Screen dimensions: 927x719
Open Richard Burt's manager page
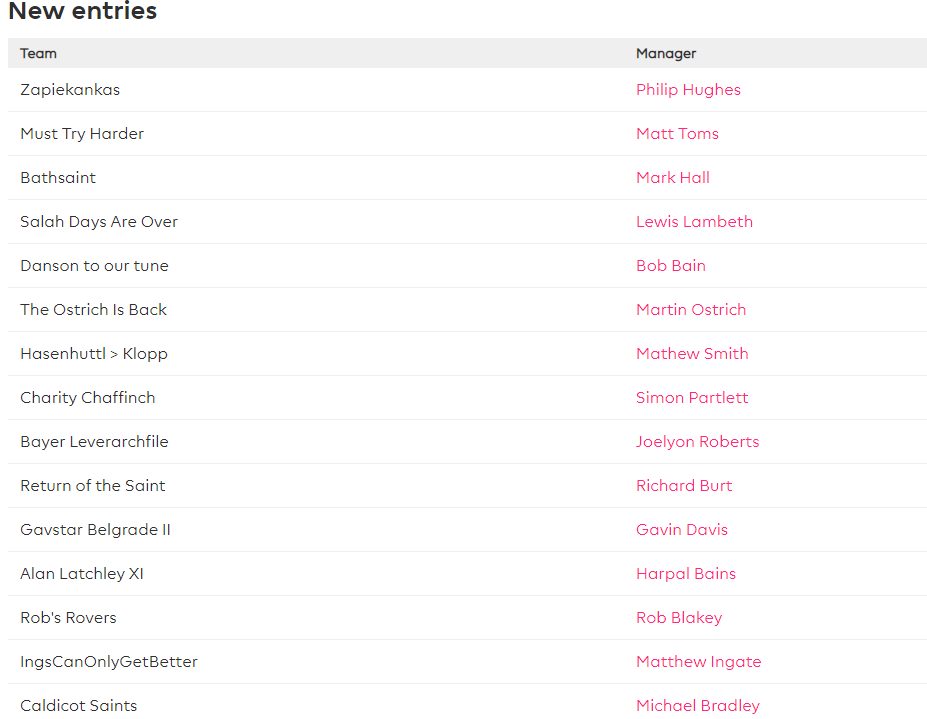click(x=684, y=486)
